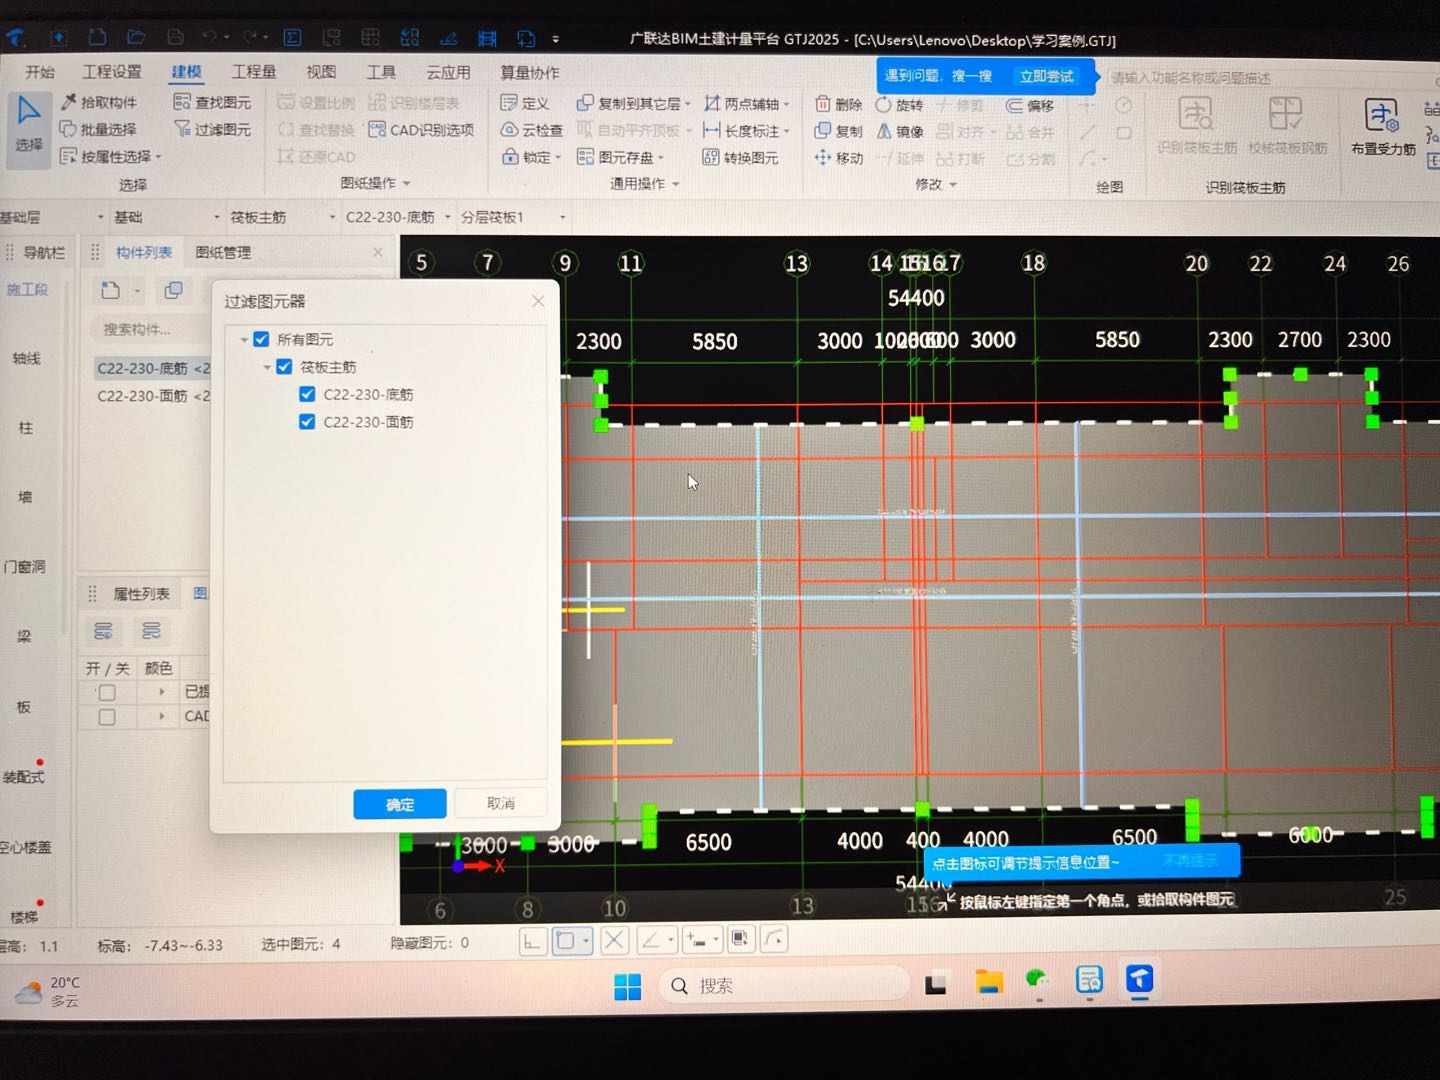1440x1080 pixels.
Task: Open the 图纸管理 panel tab
Action: tap(223, 253)
